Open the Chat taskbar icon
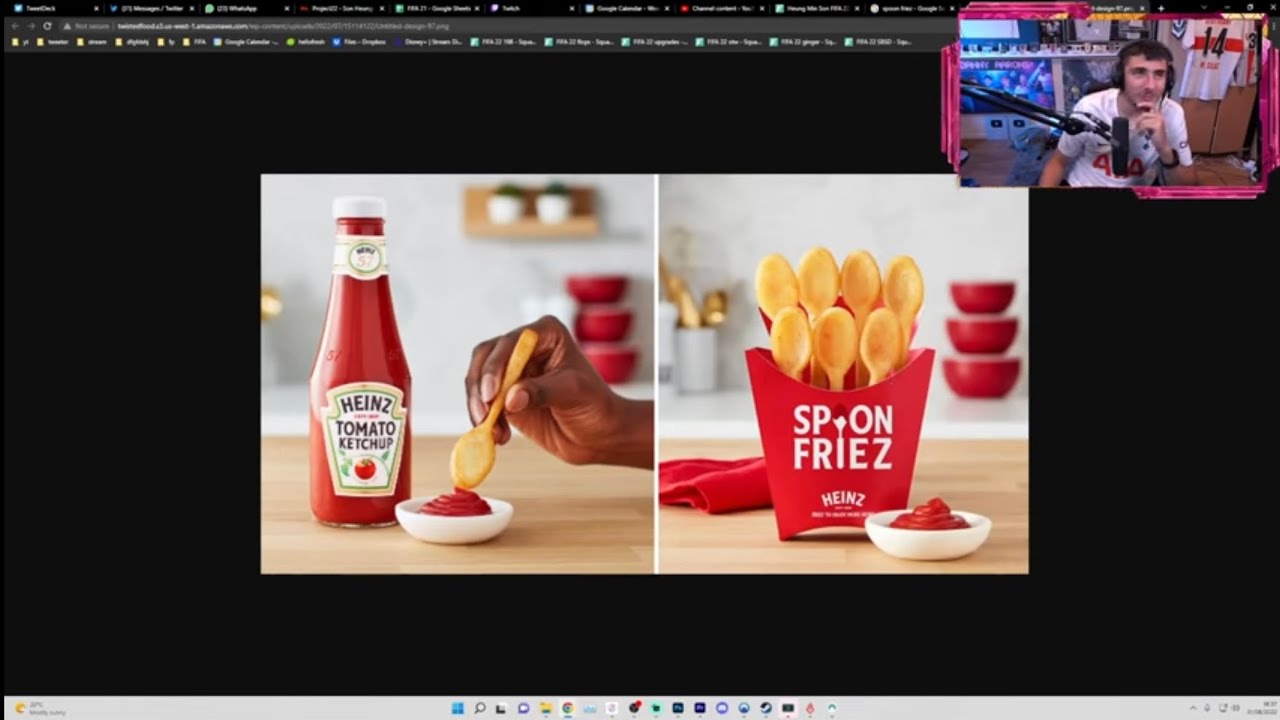Screen dimensions: 1280x720 click(523, 708)
